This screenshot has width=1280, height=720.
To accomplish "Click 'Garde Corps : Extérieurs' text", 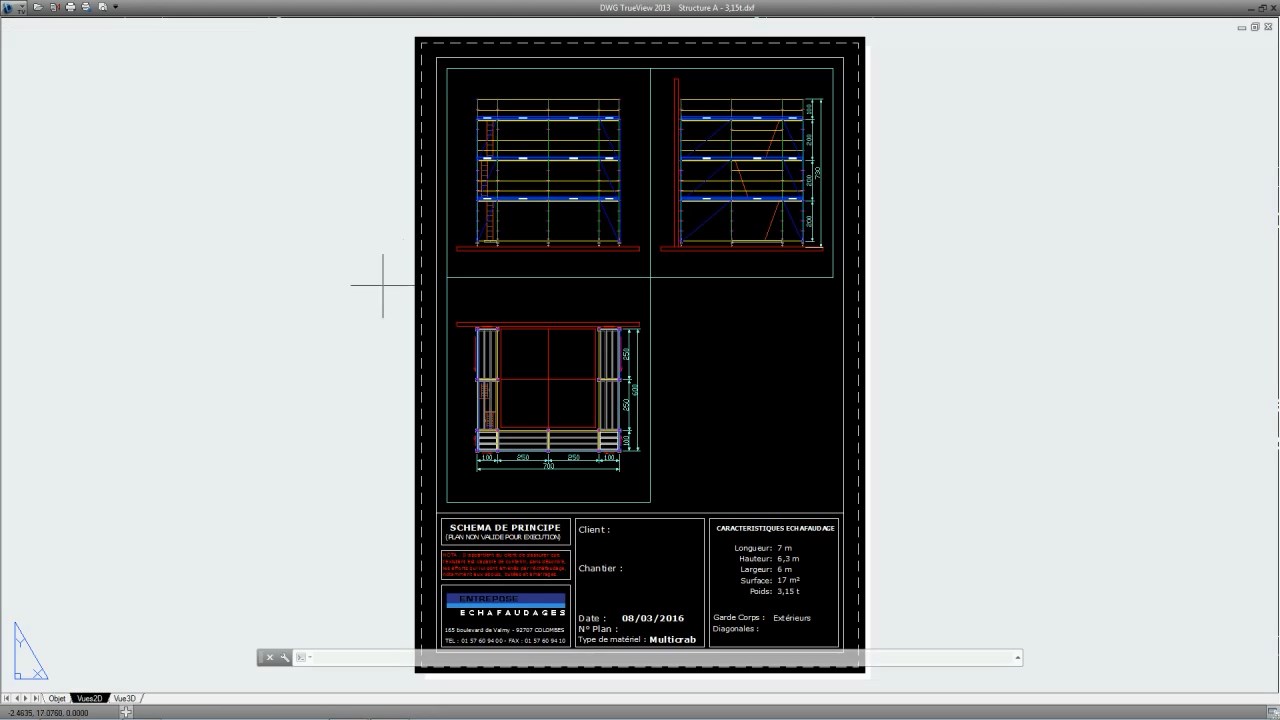I will tap(762, 618).
